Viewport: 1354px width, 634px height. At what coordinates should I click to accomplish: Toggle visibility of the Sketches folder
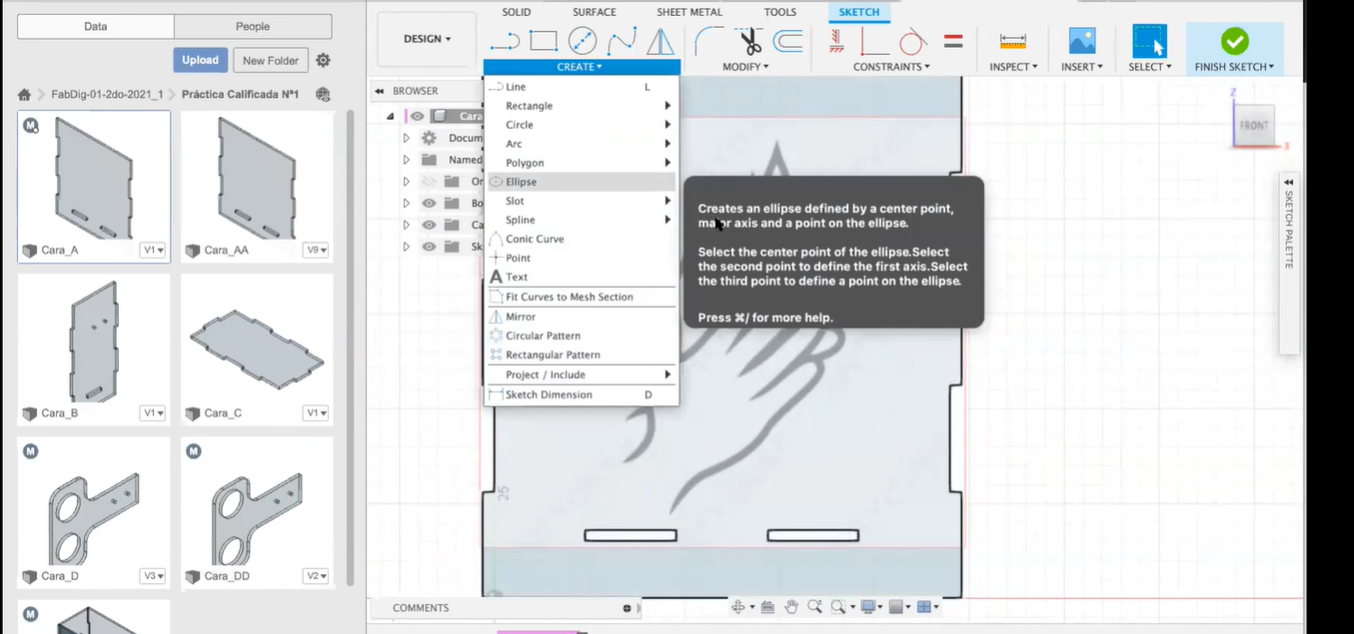[x=428, y=245]
